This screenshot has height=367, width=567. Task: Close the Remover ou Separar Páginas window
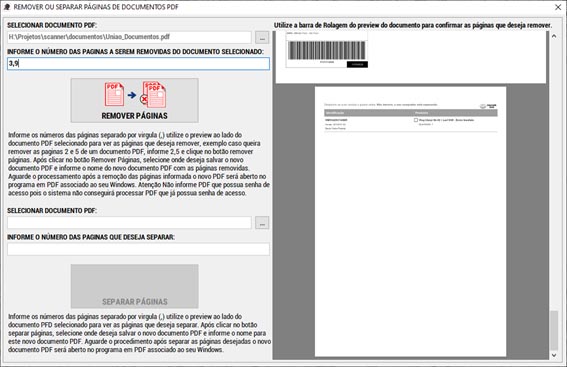tap(558, 7)
